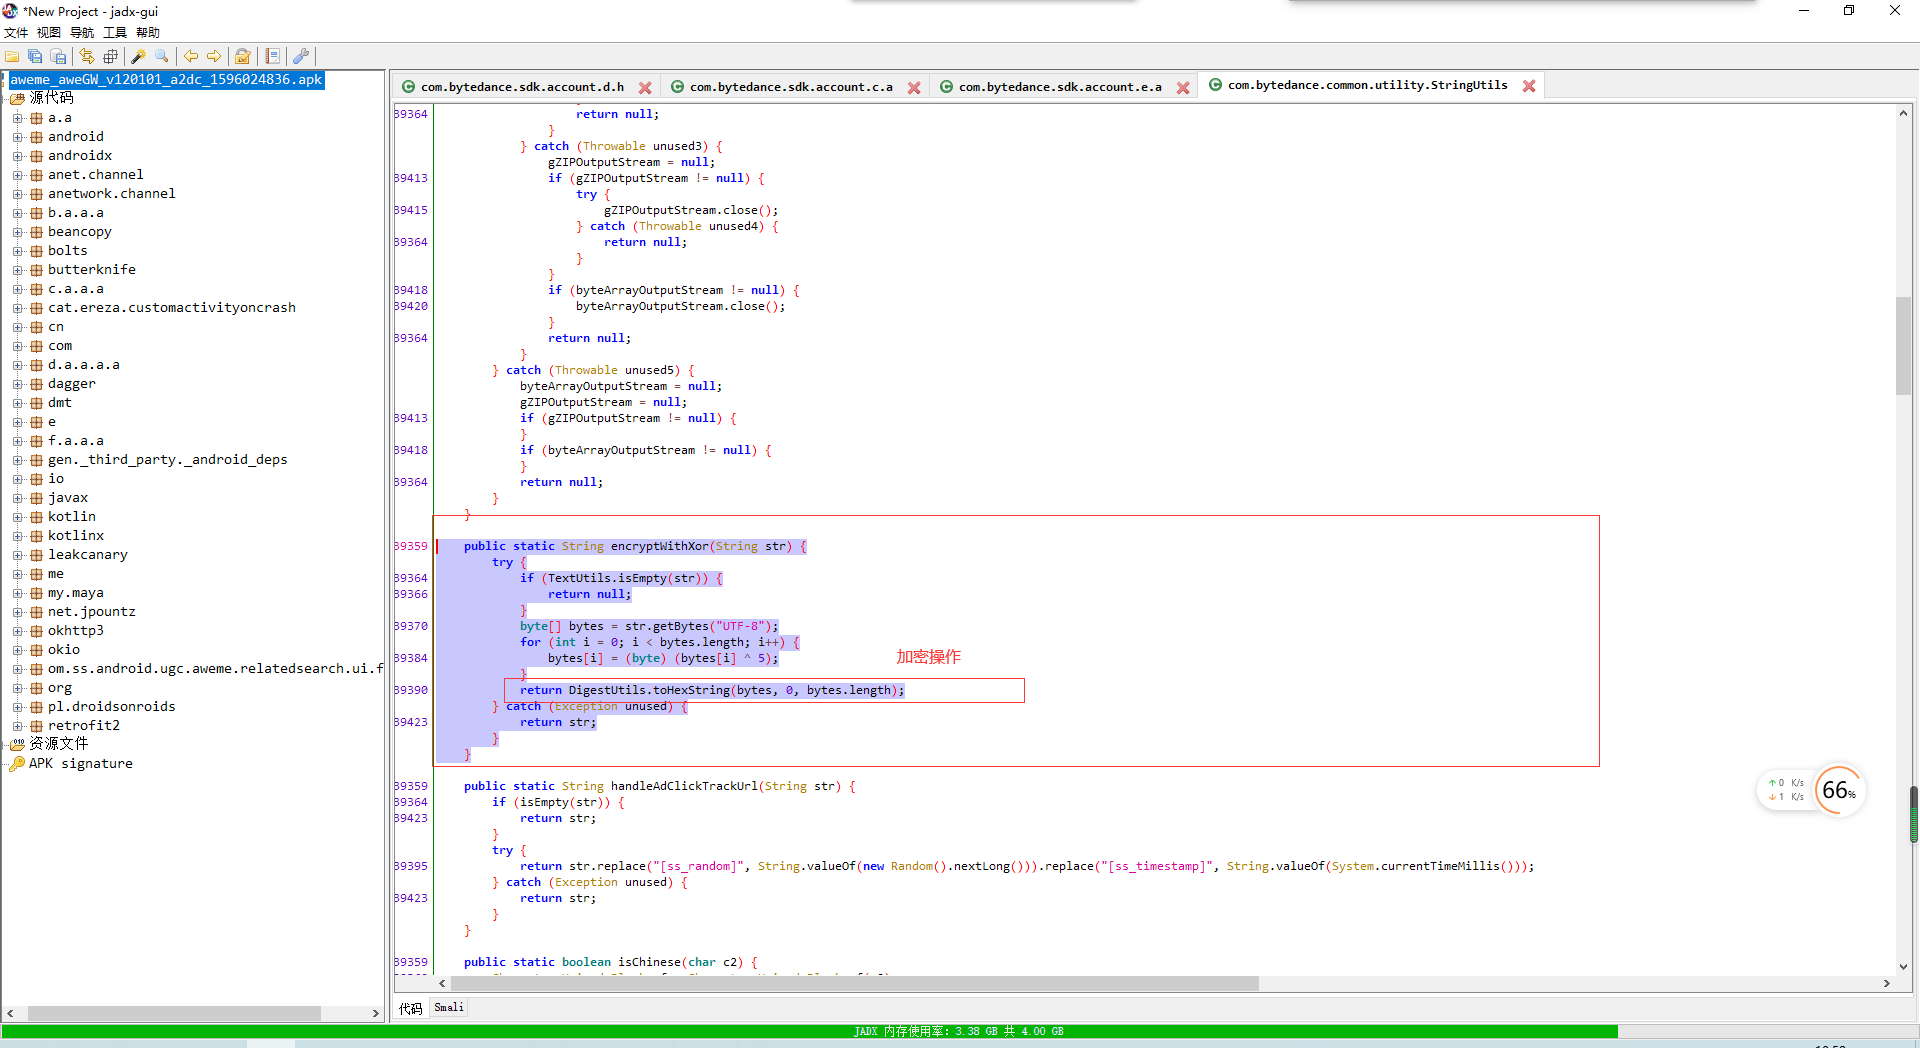Expand the okhttp3 package node
1920x1048 pixels.
18,631
